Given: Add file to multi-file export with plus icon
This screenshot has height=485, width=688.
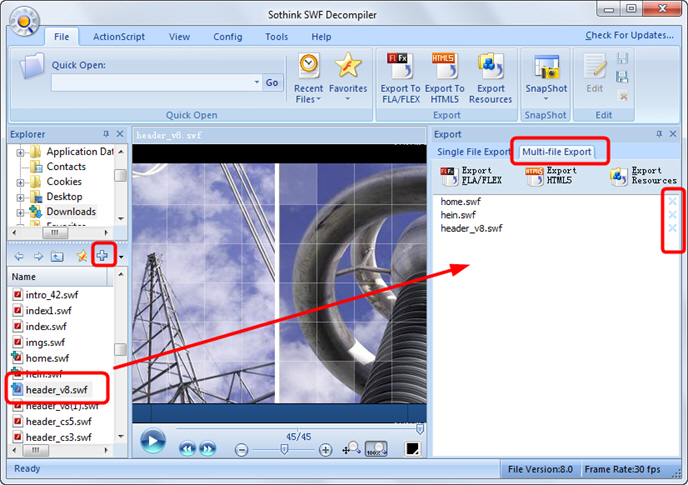Looking at the screenshot, I should (x=102, y=255).
